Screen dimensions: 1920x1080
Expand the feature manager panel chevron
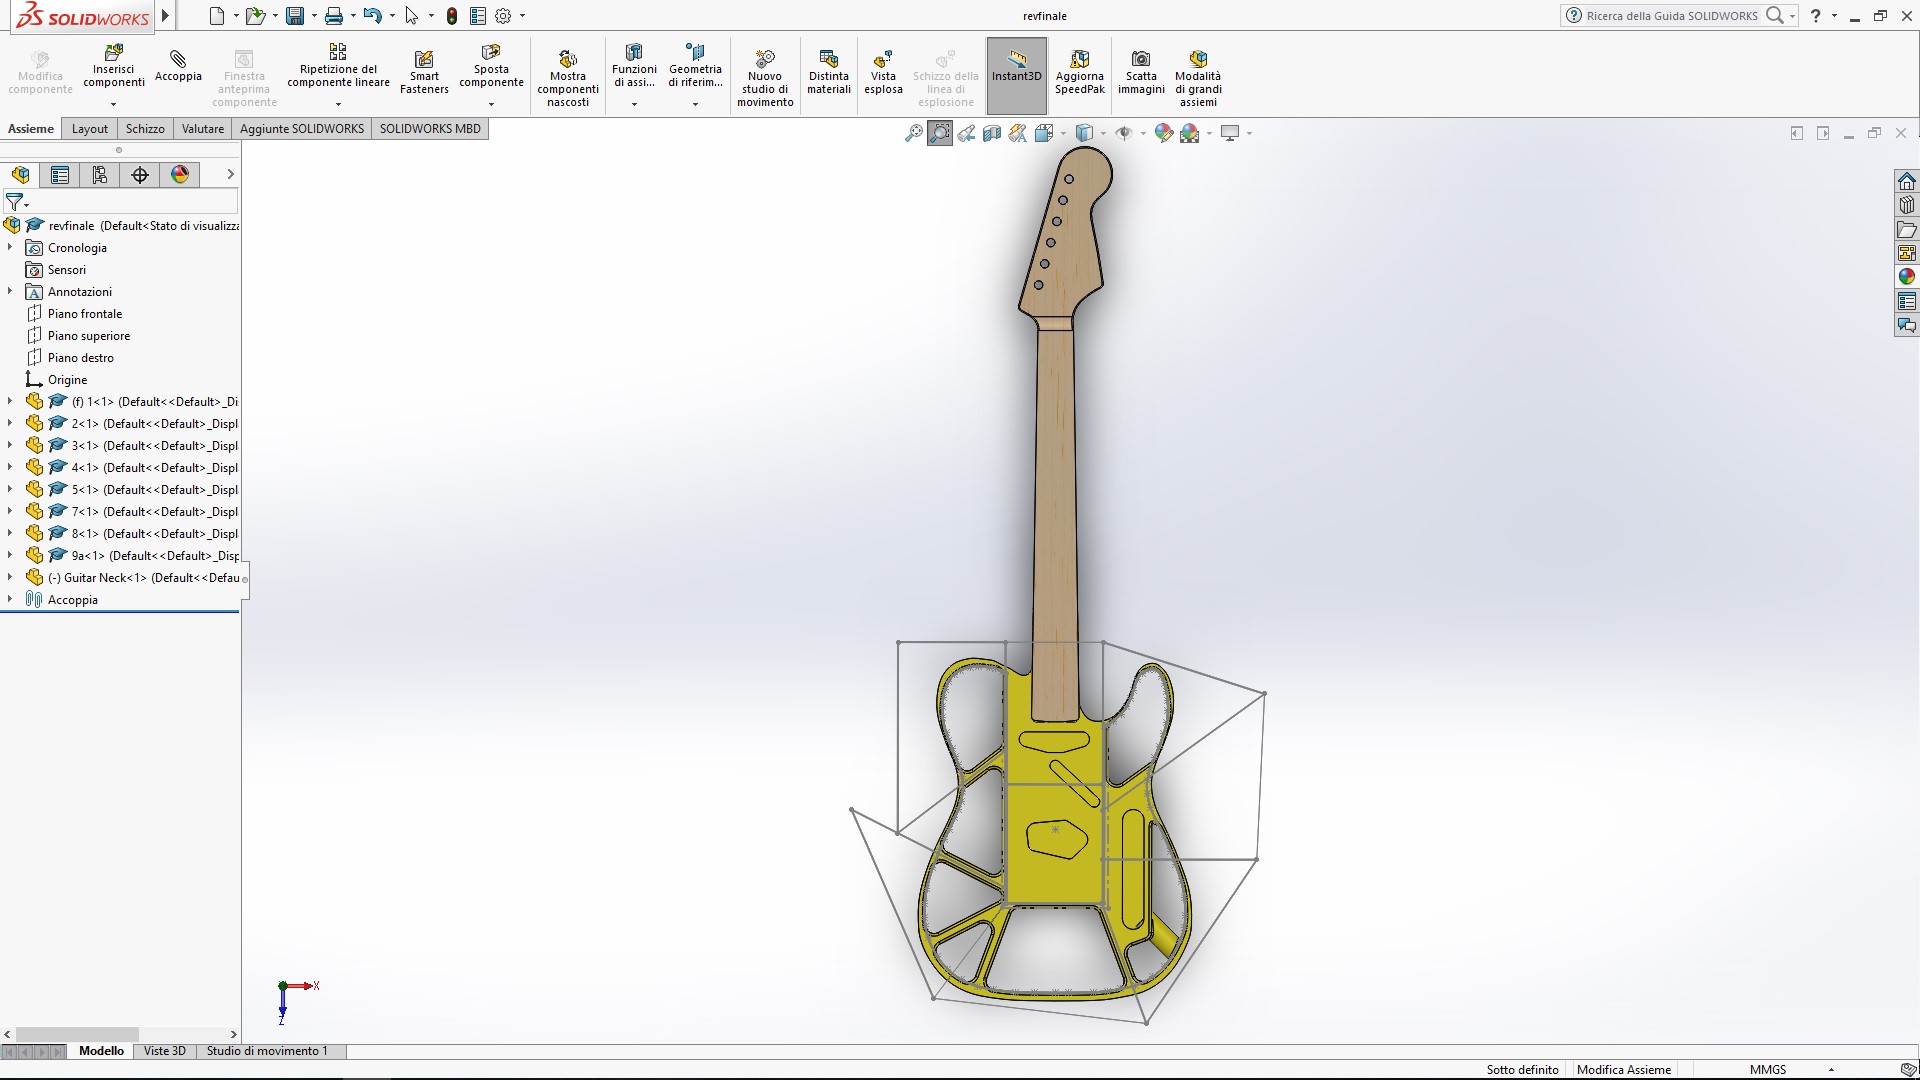click(x=230, y=174)
